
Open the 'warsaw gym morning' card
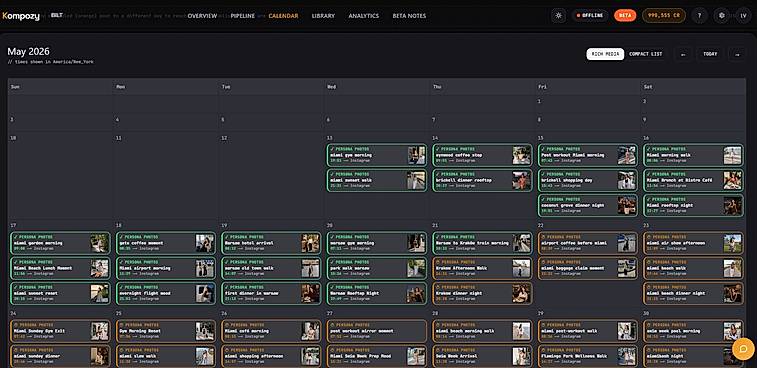pyautogui.click(x=377, y=243)
